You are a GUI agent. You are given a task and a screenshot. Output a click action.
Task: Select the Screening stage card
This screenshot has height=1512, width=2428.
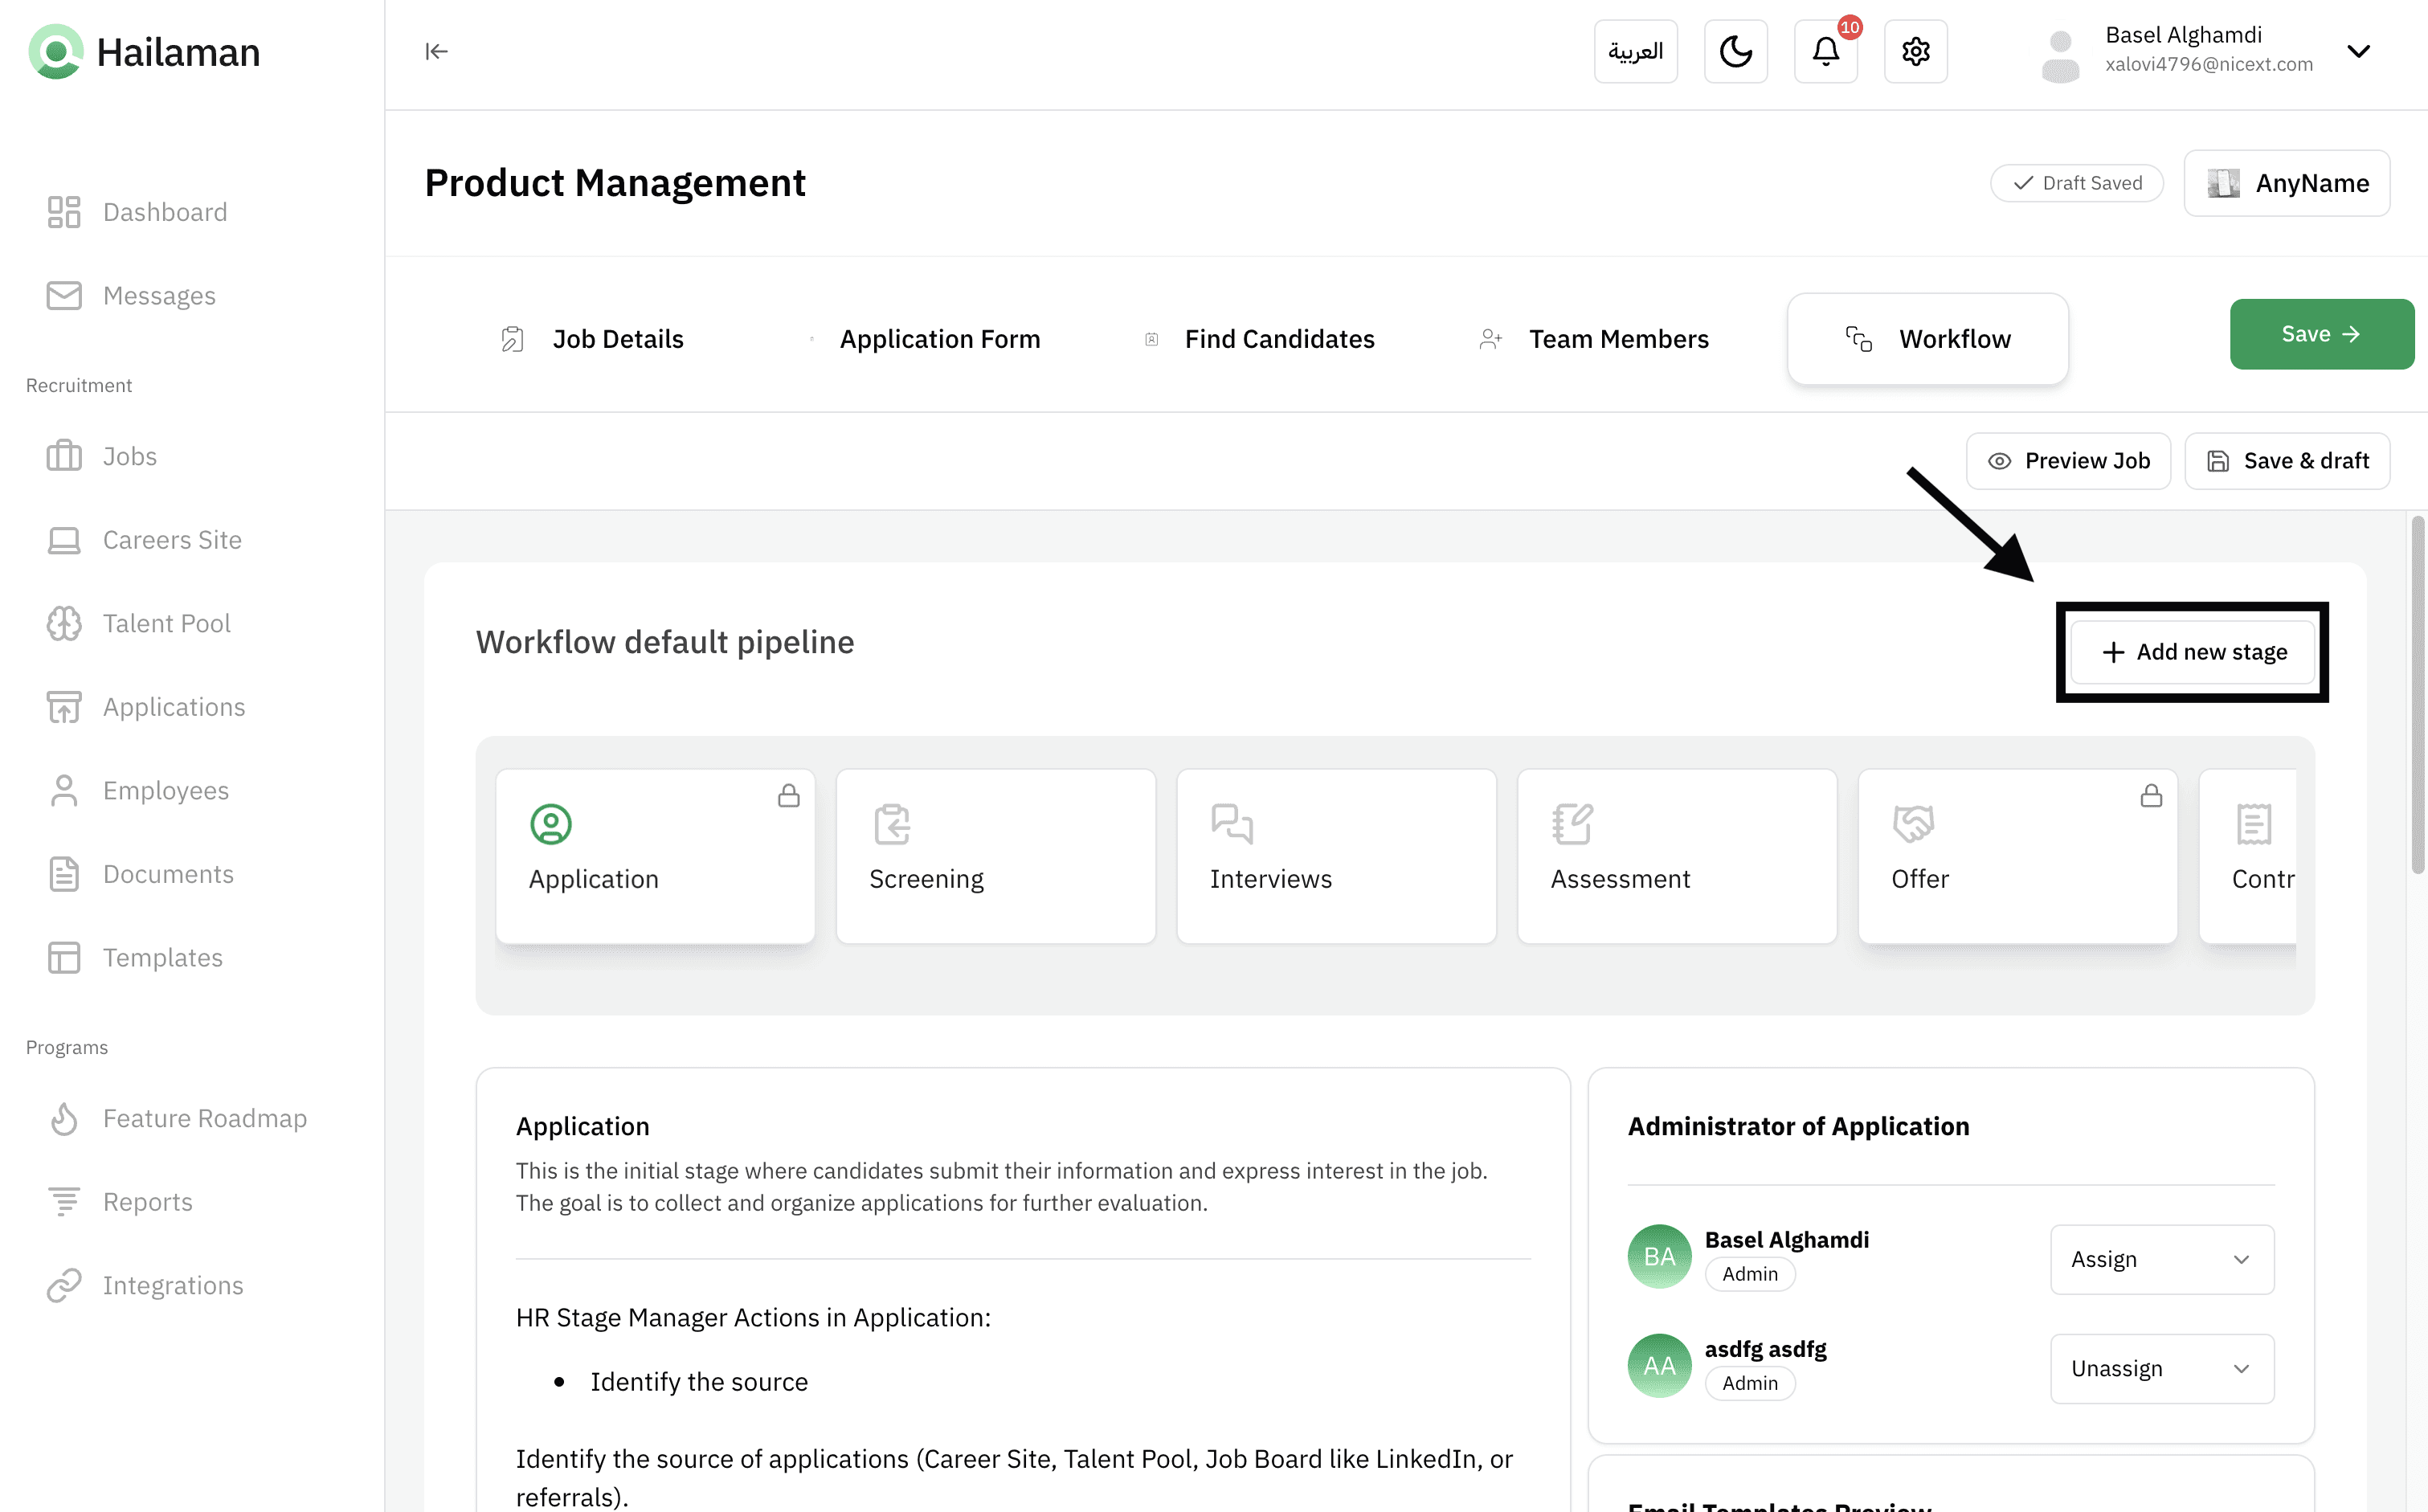pos(995,856)
